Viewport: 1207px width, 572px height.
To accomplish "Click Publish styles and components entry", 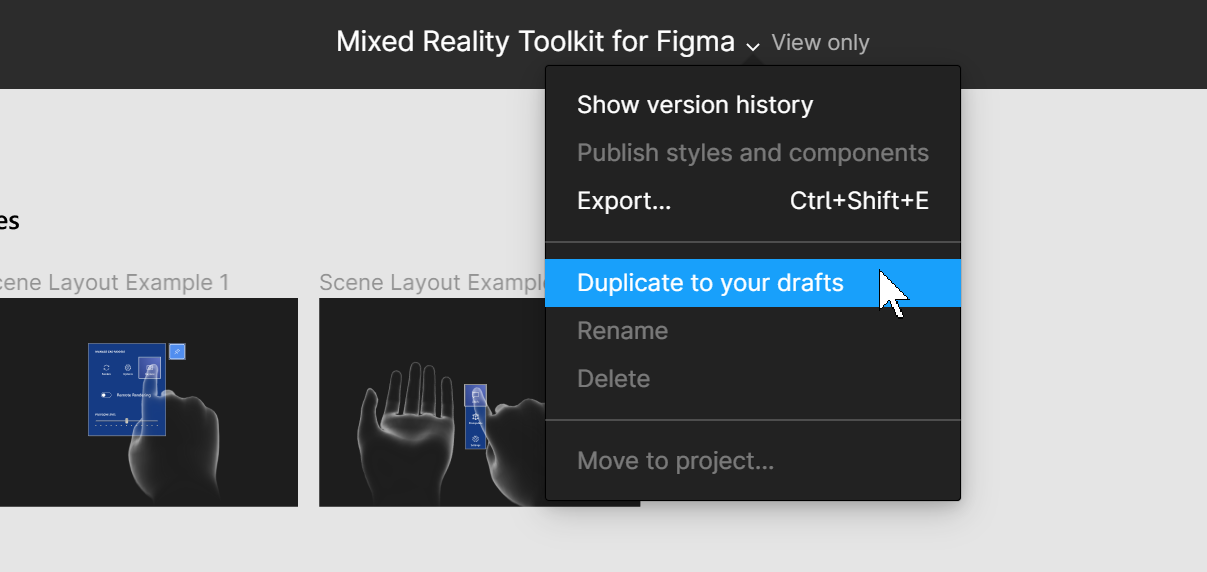I will 753,153.
